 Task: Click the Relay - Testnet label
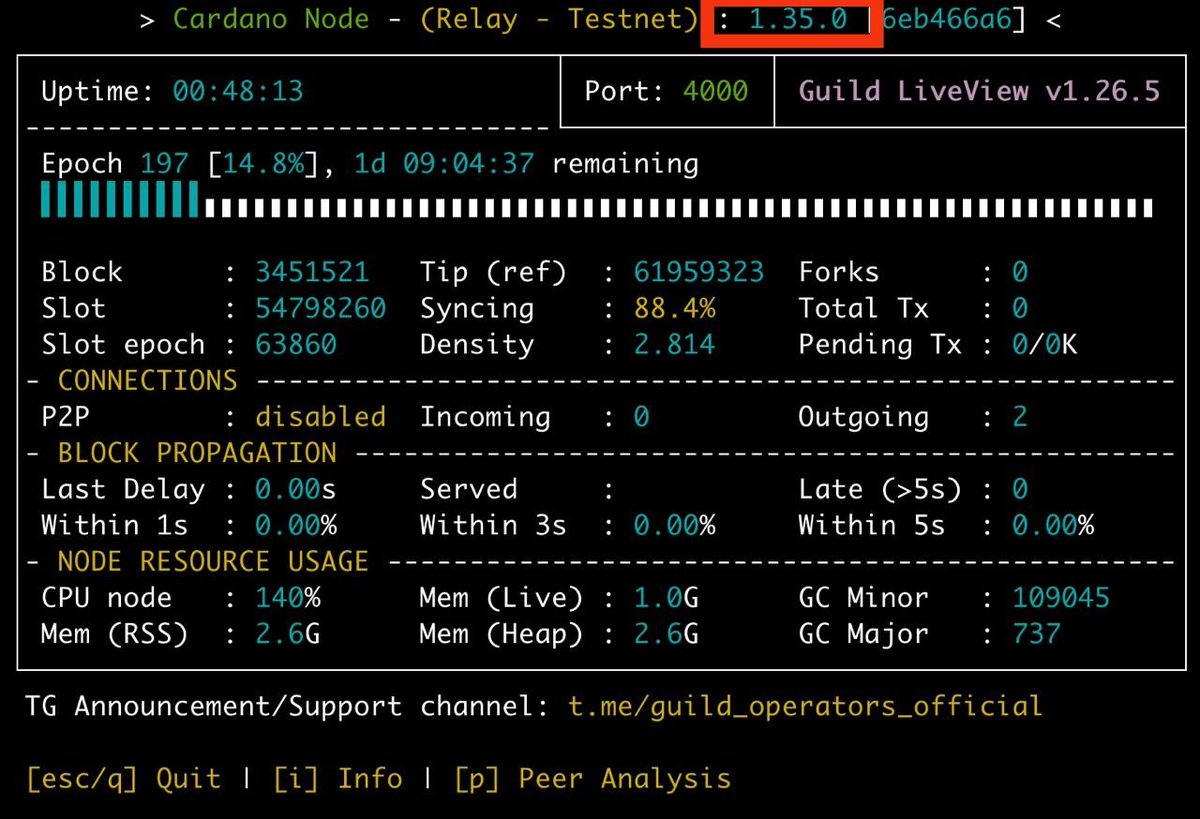pyautogui.click(x=559, y=21)
